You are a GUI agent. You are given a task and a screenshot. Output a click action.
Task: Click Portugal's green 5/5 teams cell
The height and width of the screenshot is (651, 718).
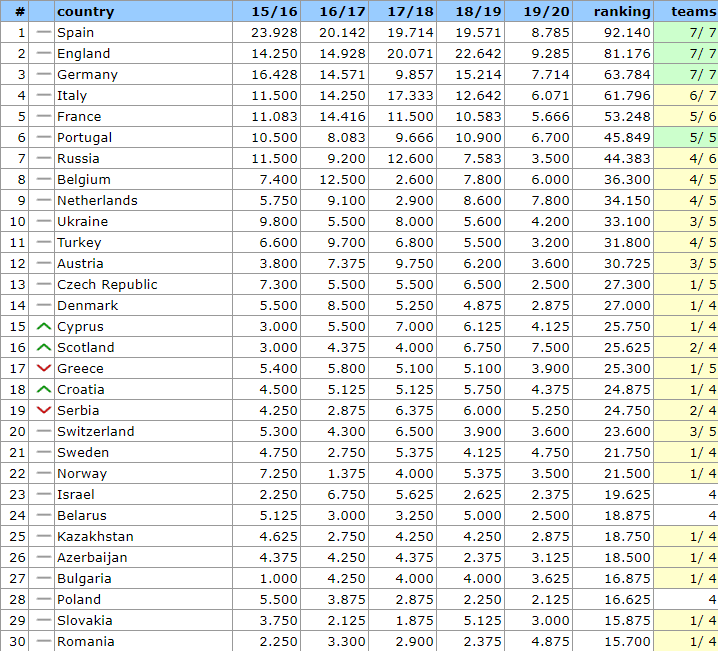click(x=686, y=138)
